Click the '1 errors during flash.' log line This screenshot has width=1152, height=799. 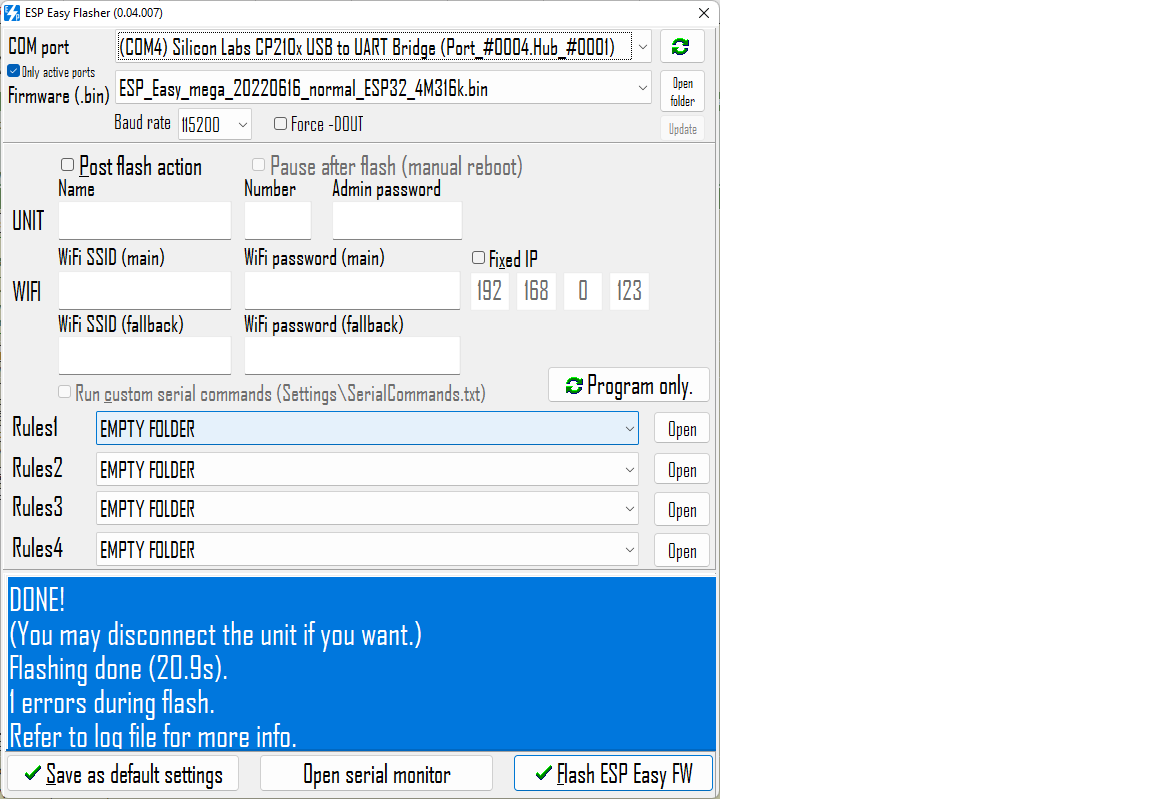[112, 704]
